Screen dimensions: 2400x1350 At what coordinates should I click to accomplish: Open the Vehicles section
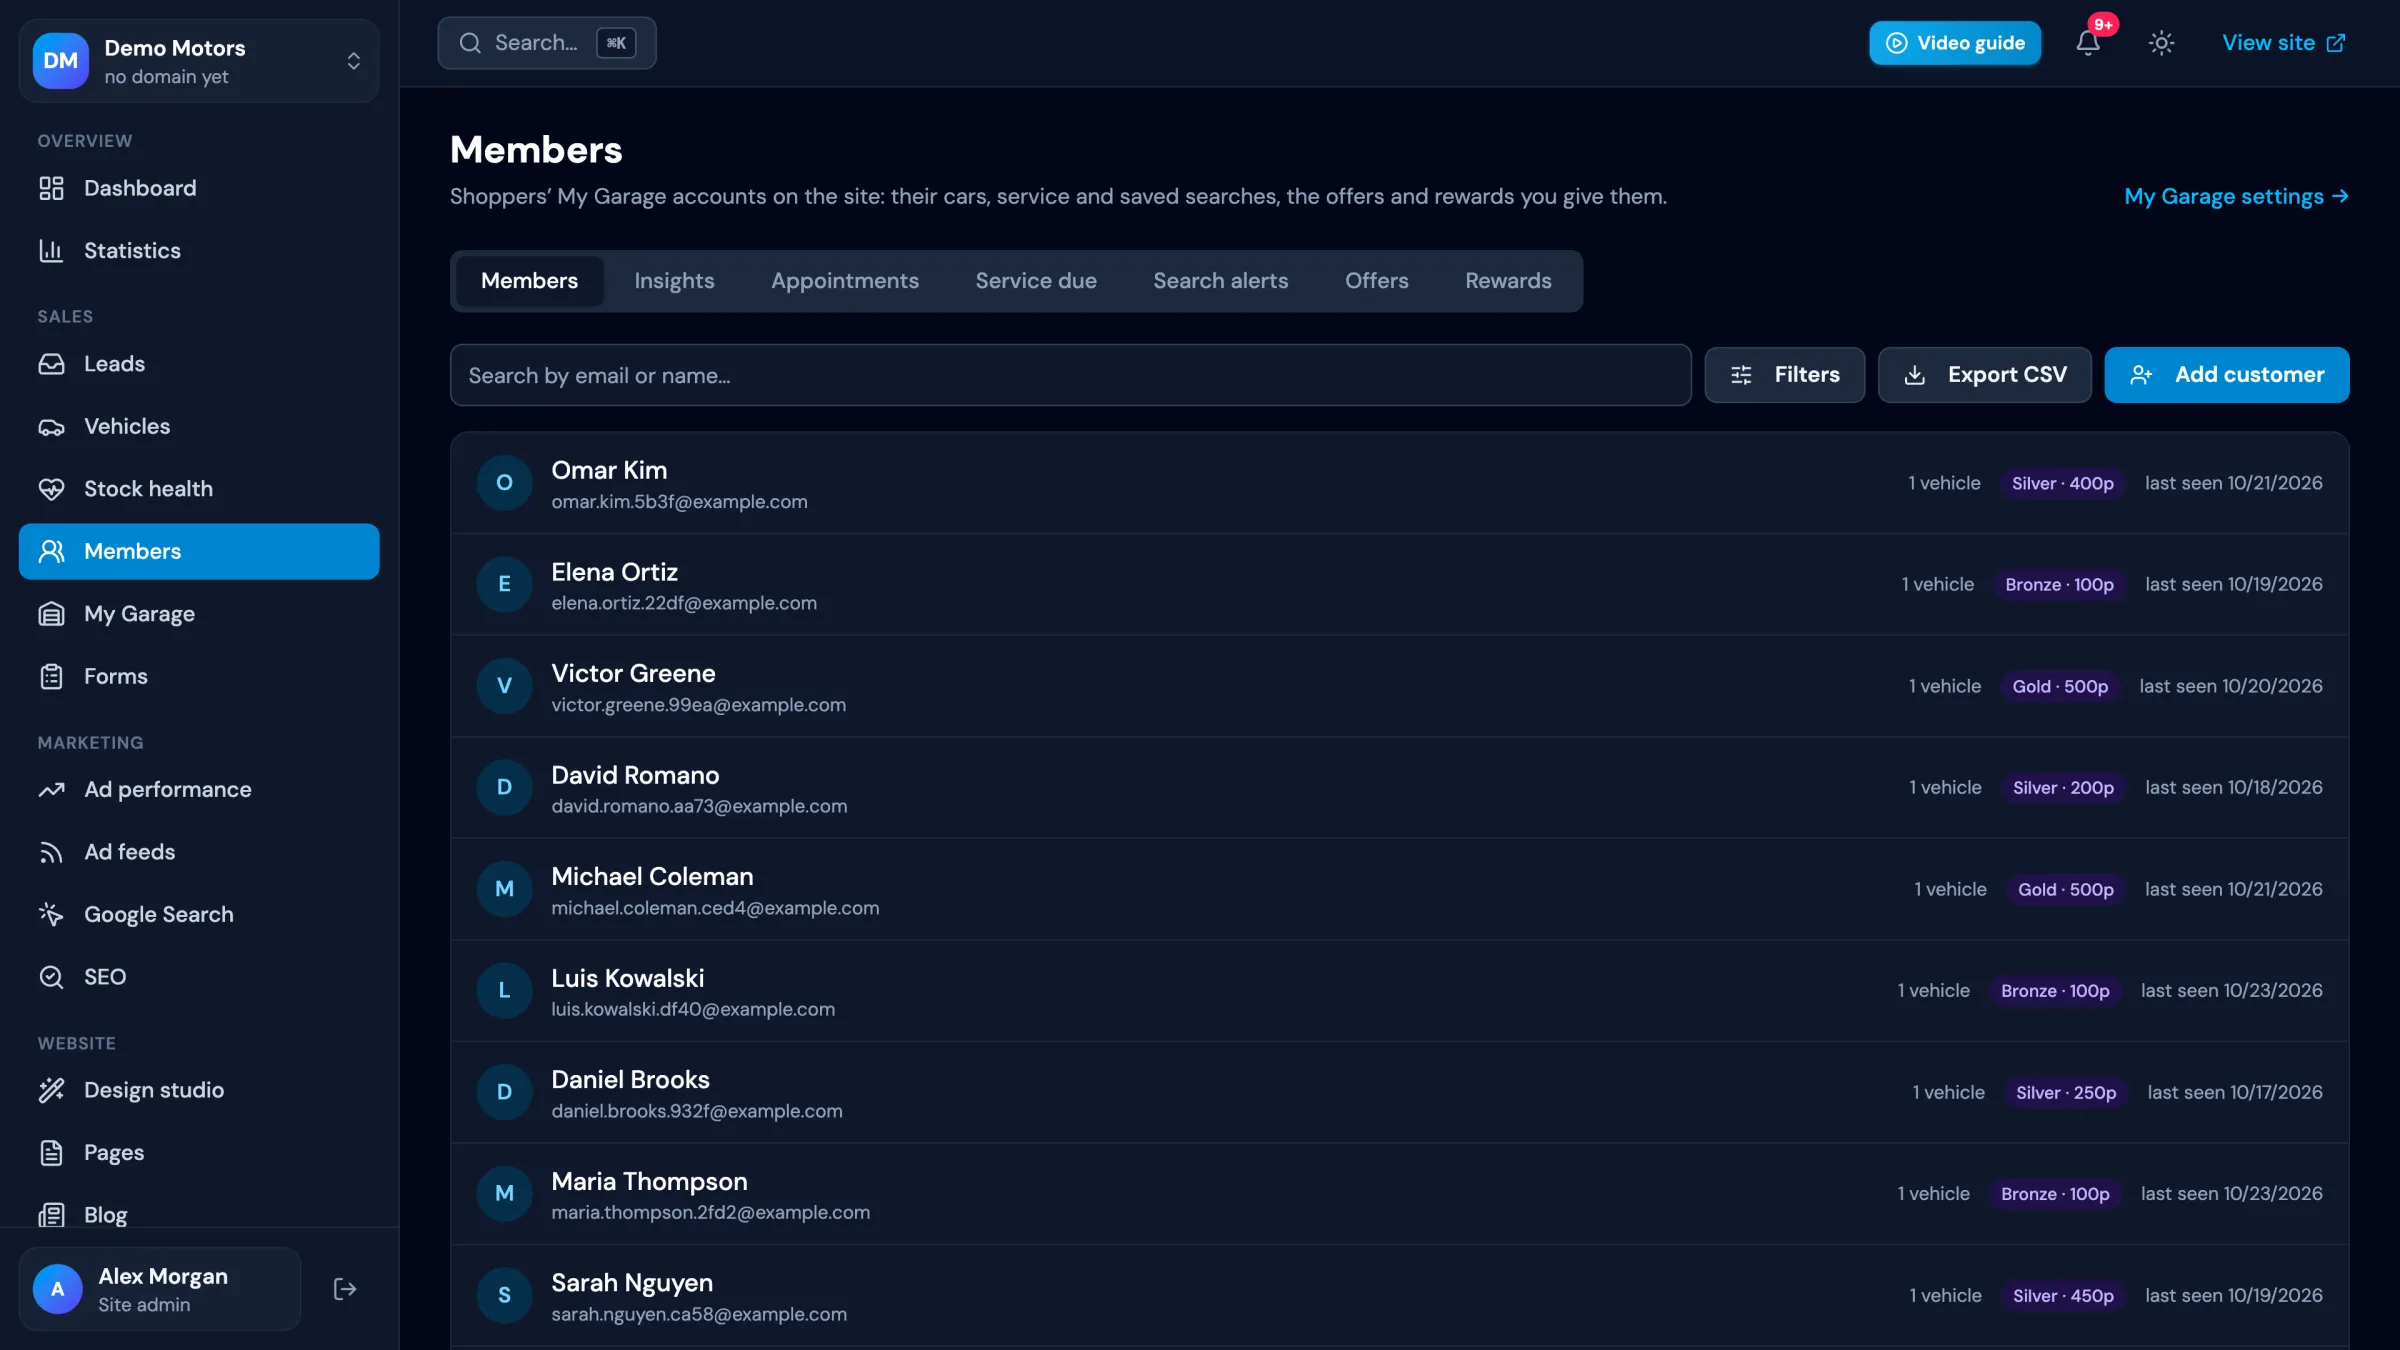(199, 427)
